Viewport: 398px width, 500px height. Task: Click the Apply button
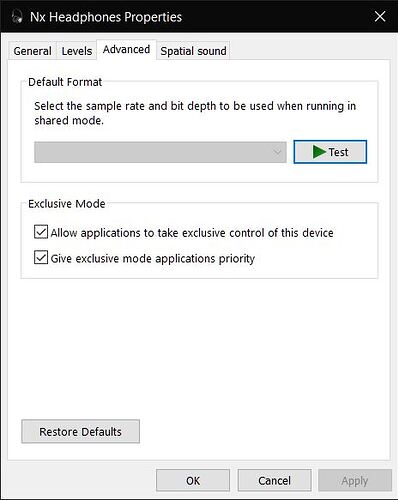(x=355, y=480)
